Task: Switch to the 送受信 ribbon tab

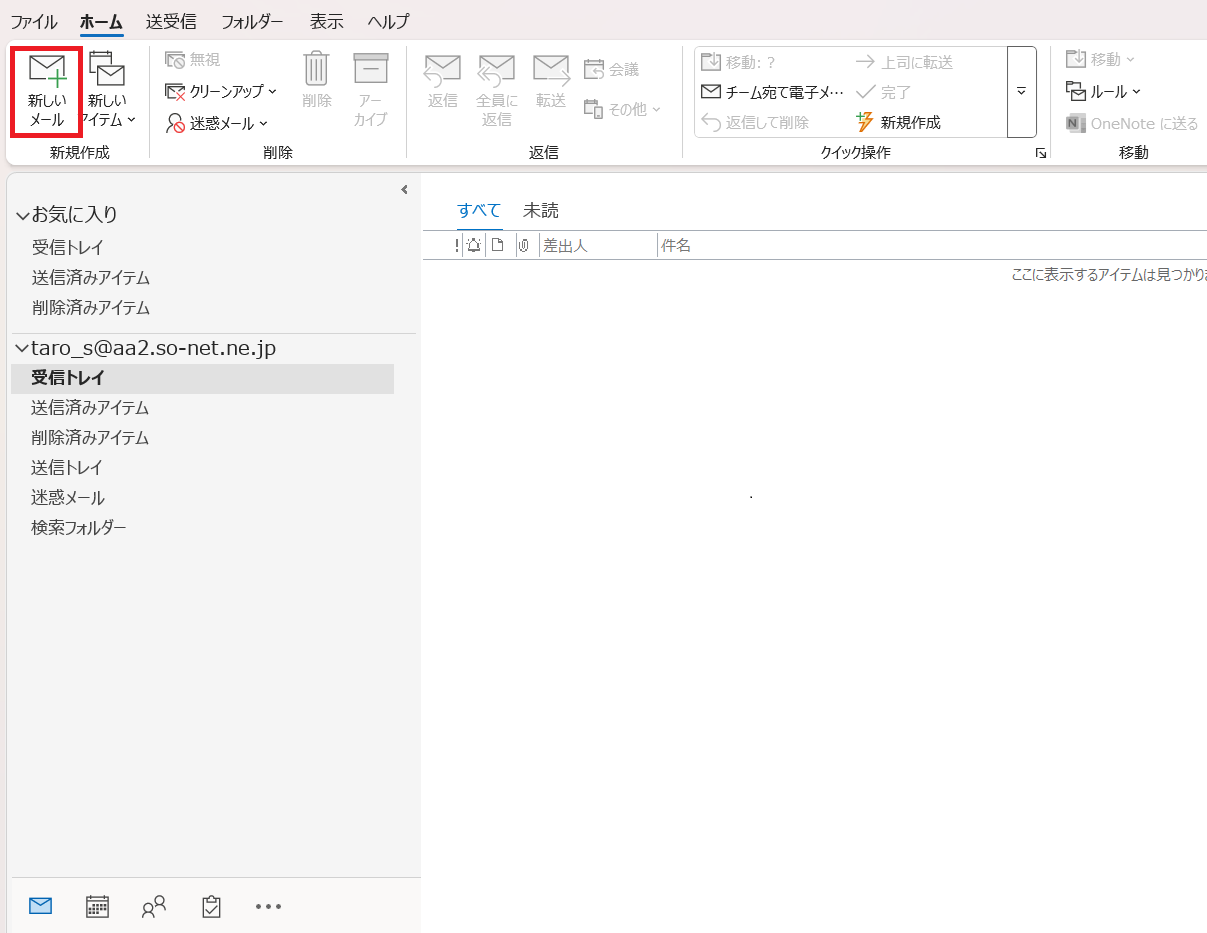Action: tap(171, 21)
